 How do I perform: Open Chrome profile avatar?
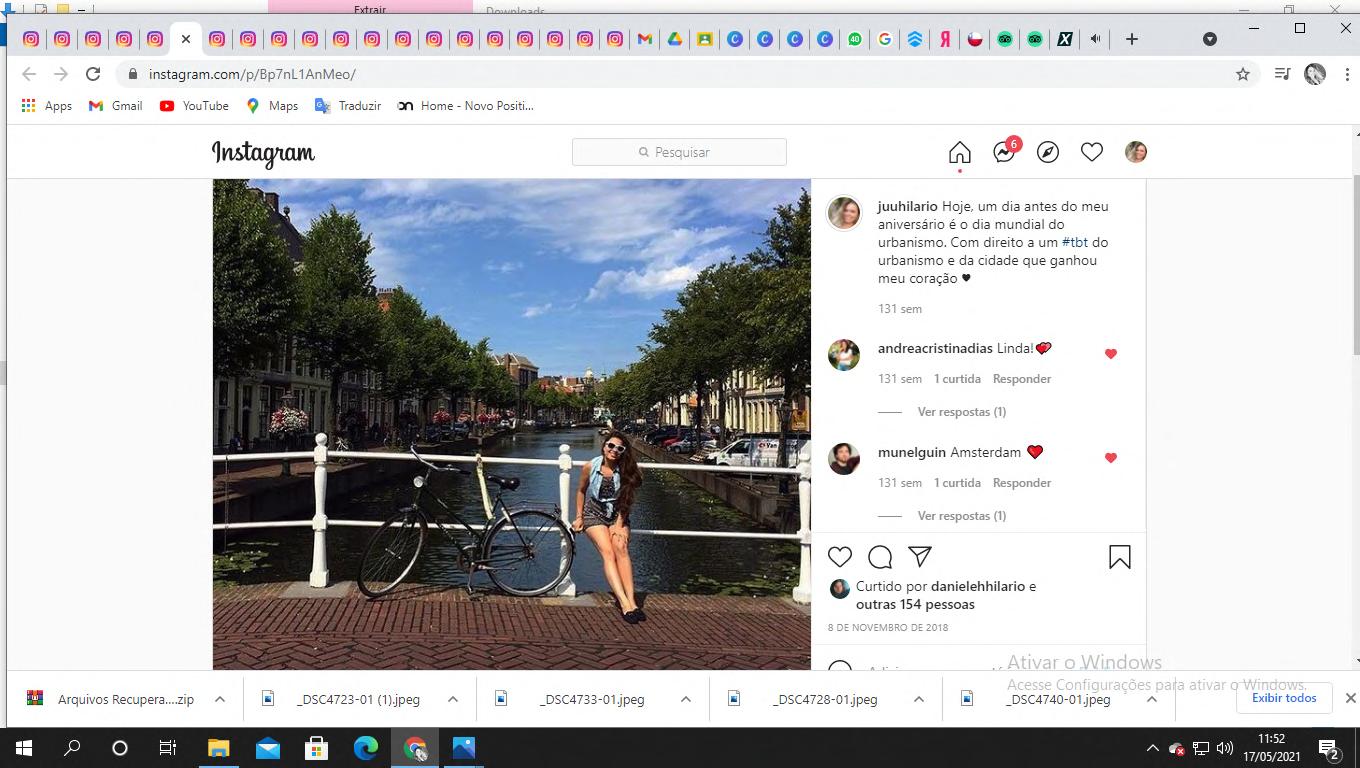click(1315, 74)
